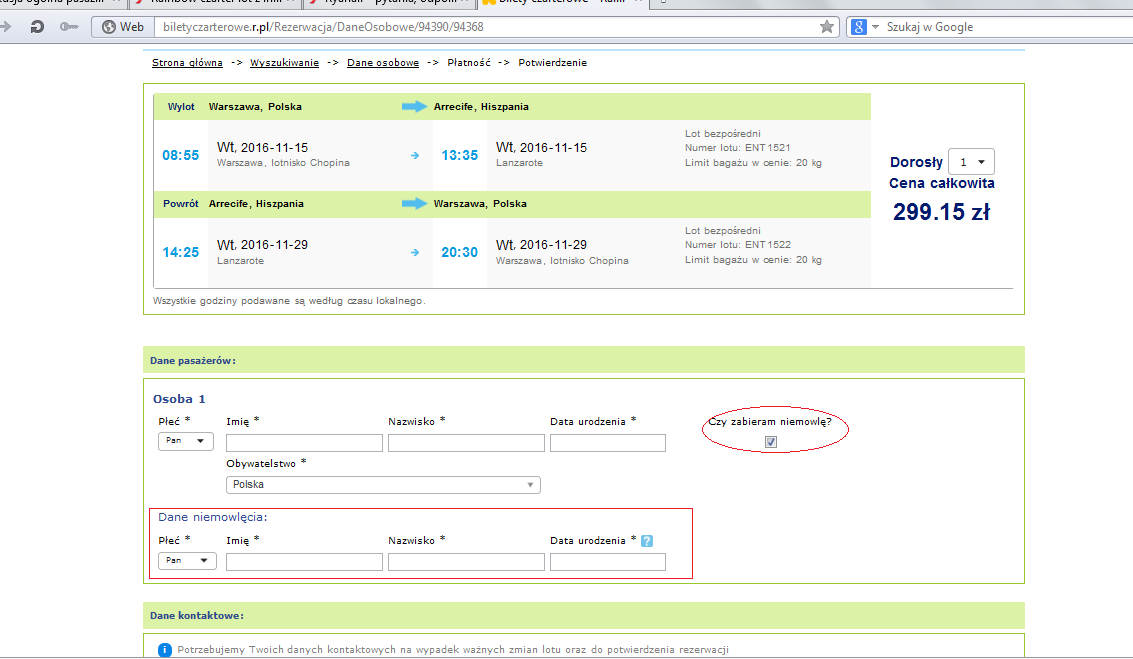Open the 'Wyszukiwanie' breadcrumb link

(284, 63)
